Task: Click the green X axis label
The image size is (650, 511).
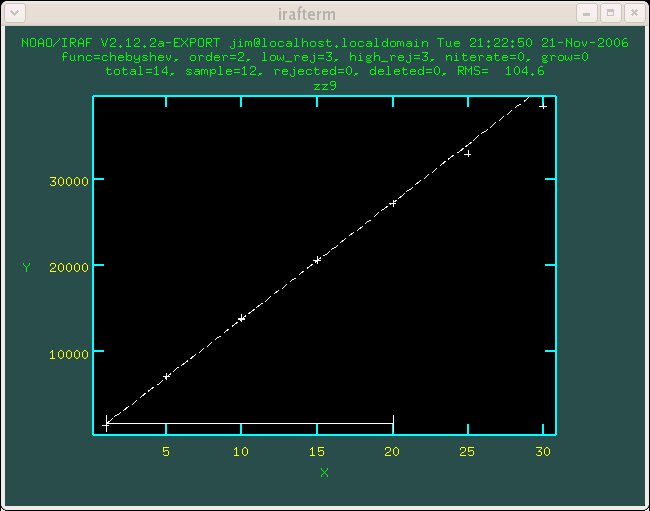Action: pyautogui.click(x=324, y=472)
